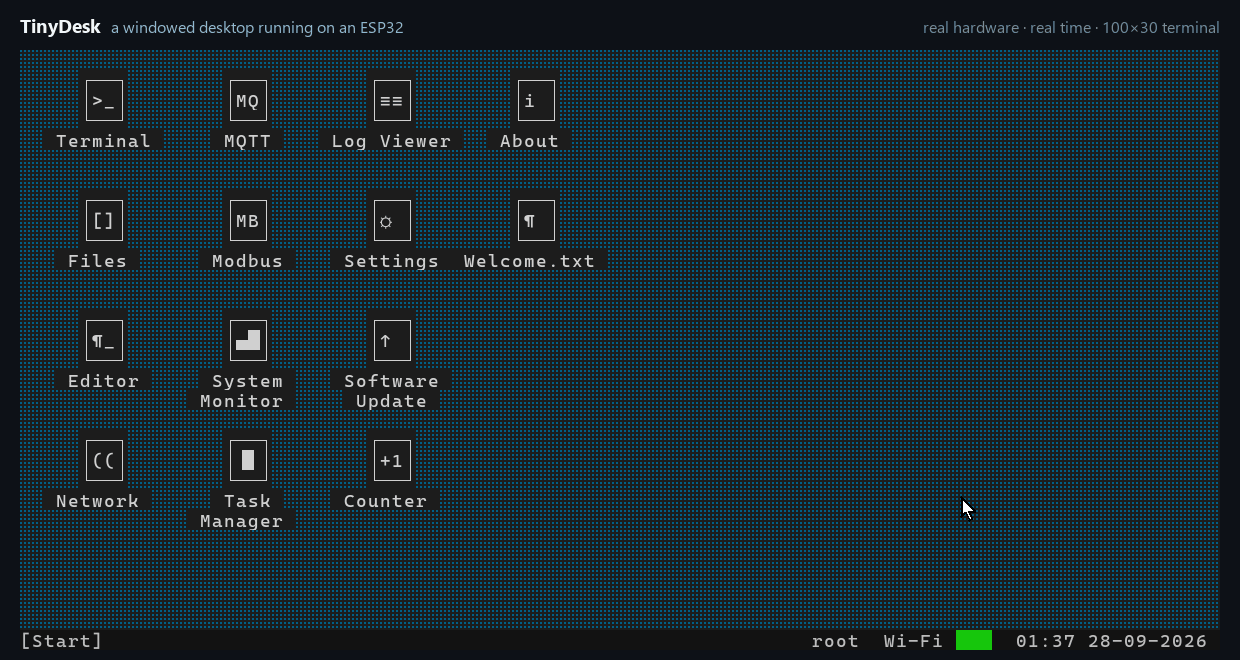Open the Log Viewer icon
Screen dimensions: 1240x660
click(392, 101)
